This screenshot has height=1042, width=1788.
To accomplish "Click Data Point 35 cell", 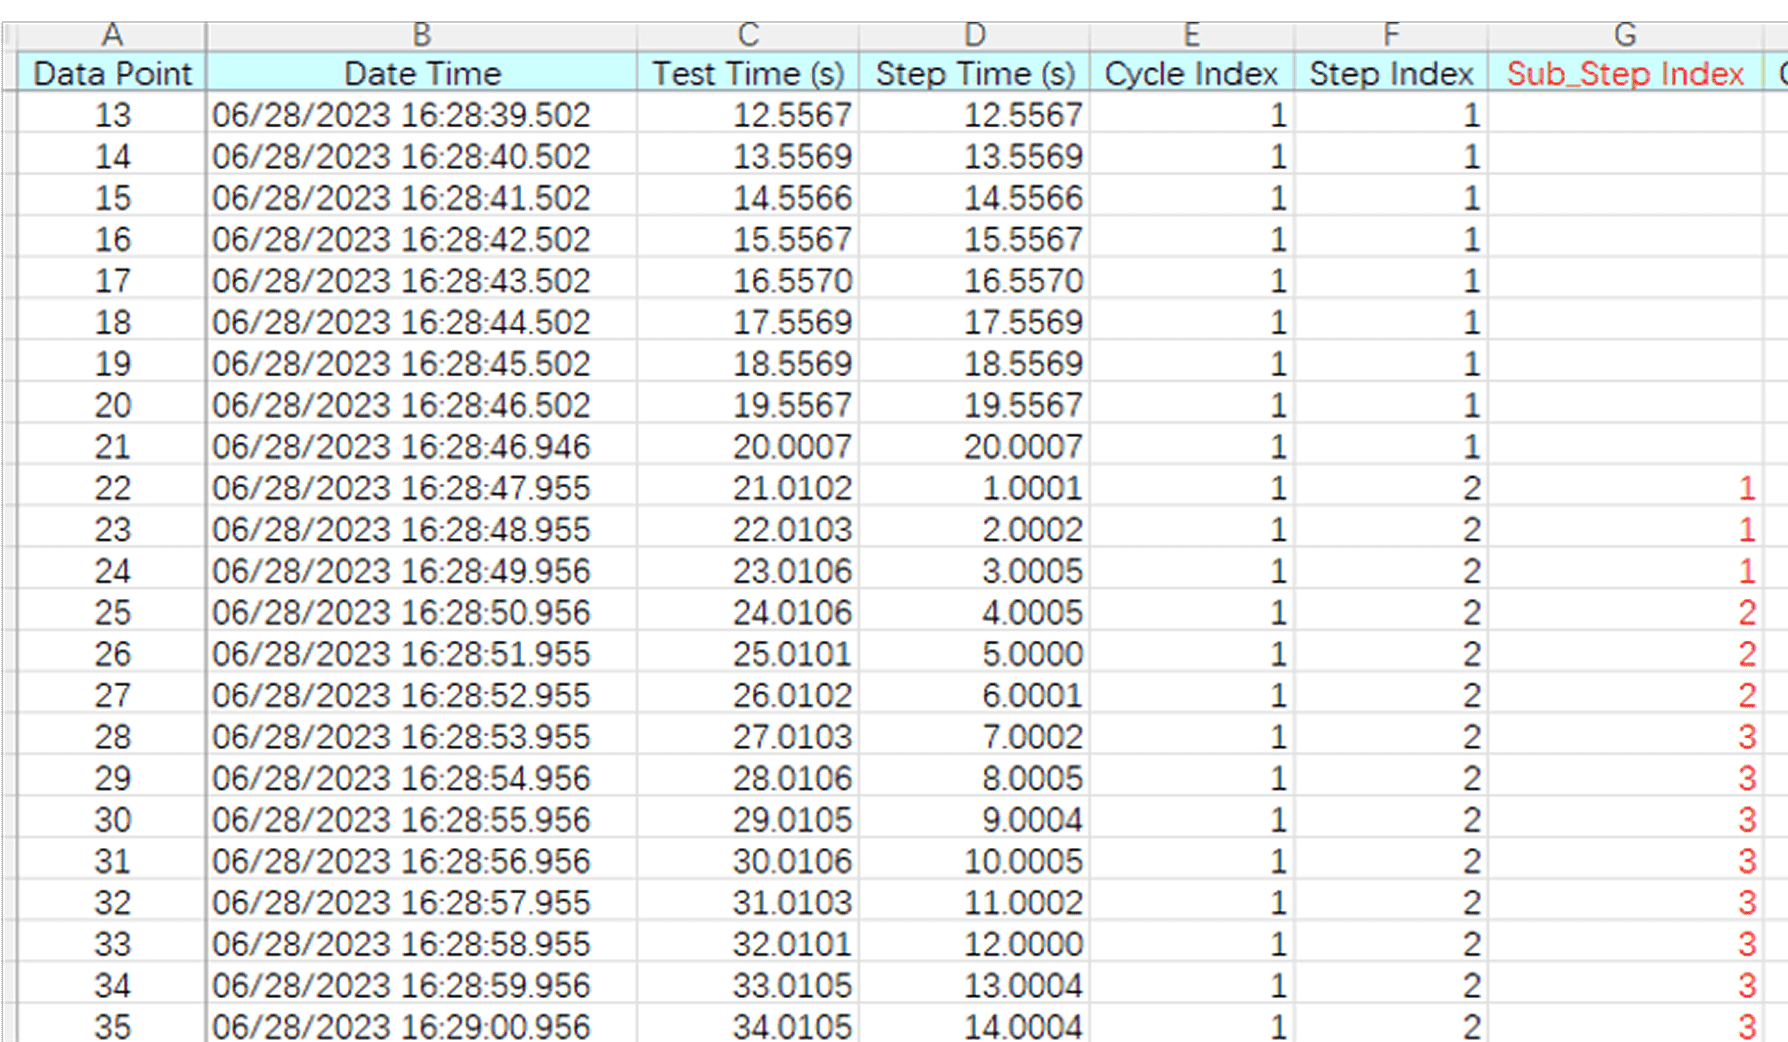I will click(x=112, y=1027).
